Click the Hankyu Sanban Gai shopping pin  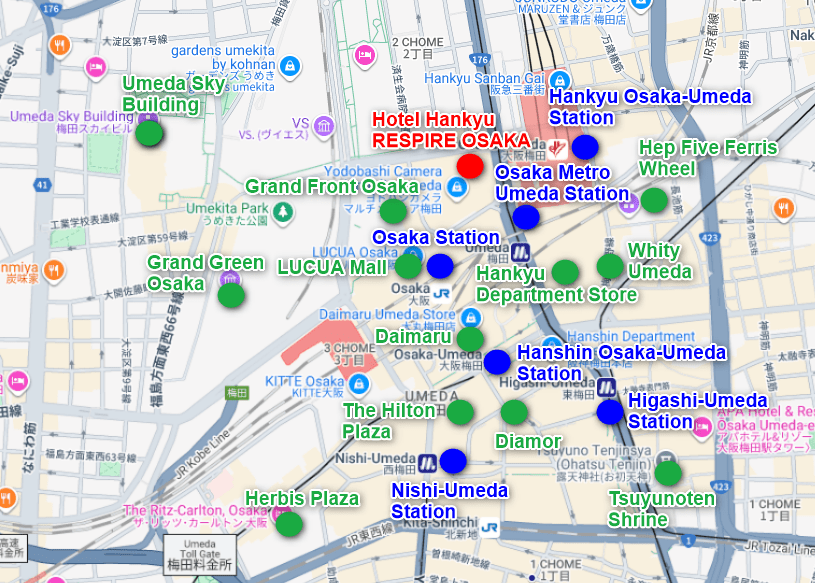pos(560,81)
